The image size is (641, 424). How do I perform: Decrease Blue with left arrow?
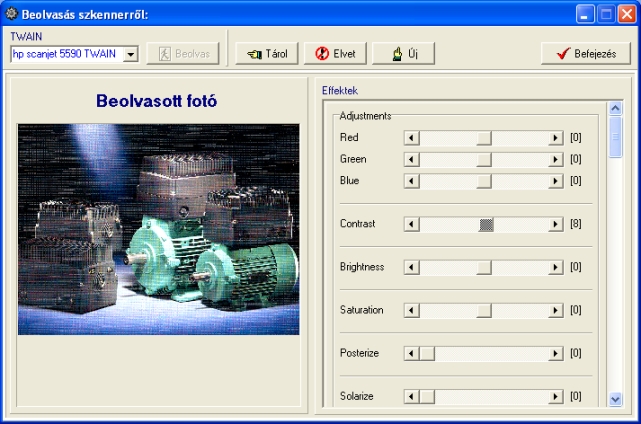tap(412, 181)
